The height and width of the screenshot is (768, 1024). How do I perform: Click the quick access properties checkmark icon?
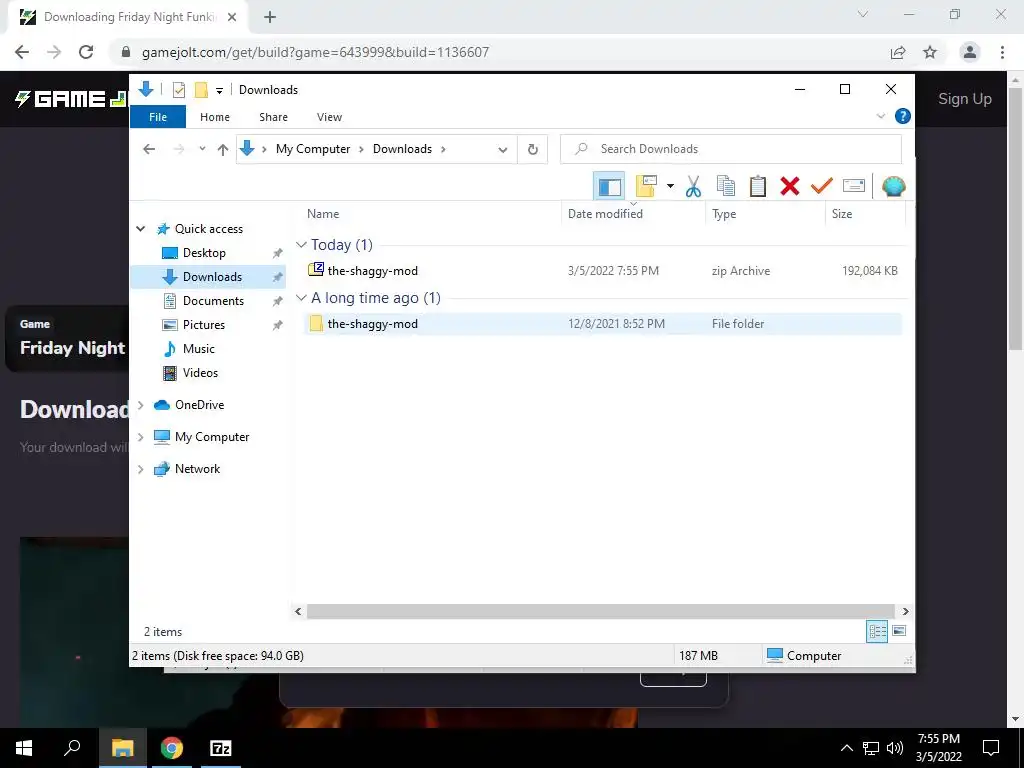tap(179, 90)
